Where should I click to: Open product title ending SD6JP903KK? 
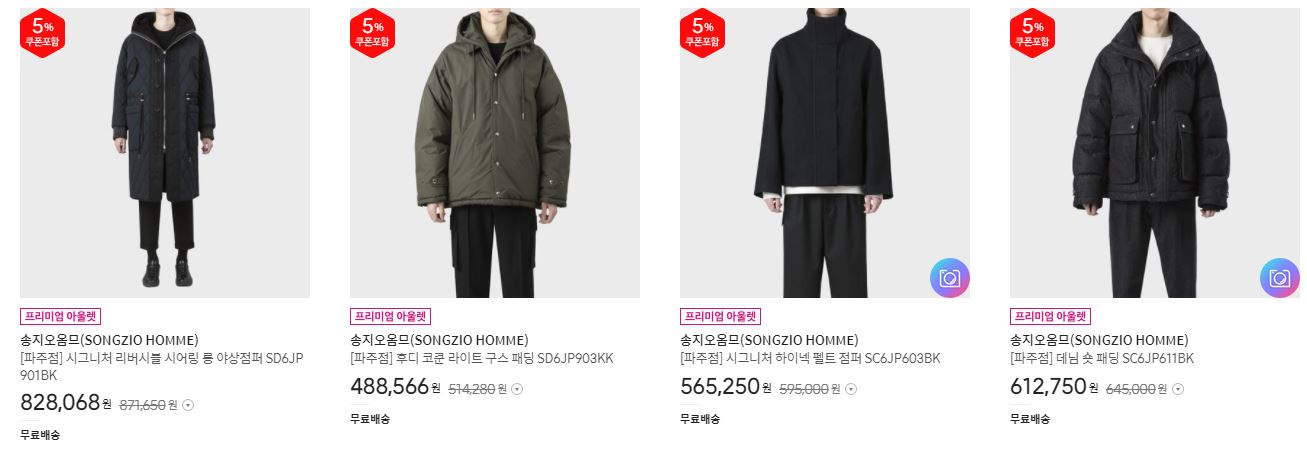click(x=482, y=359)
